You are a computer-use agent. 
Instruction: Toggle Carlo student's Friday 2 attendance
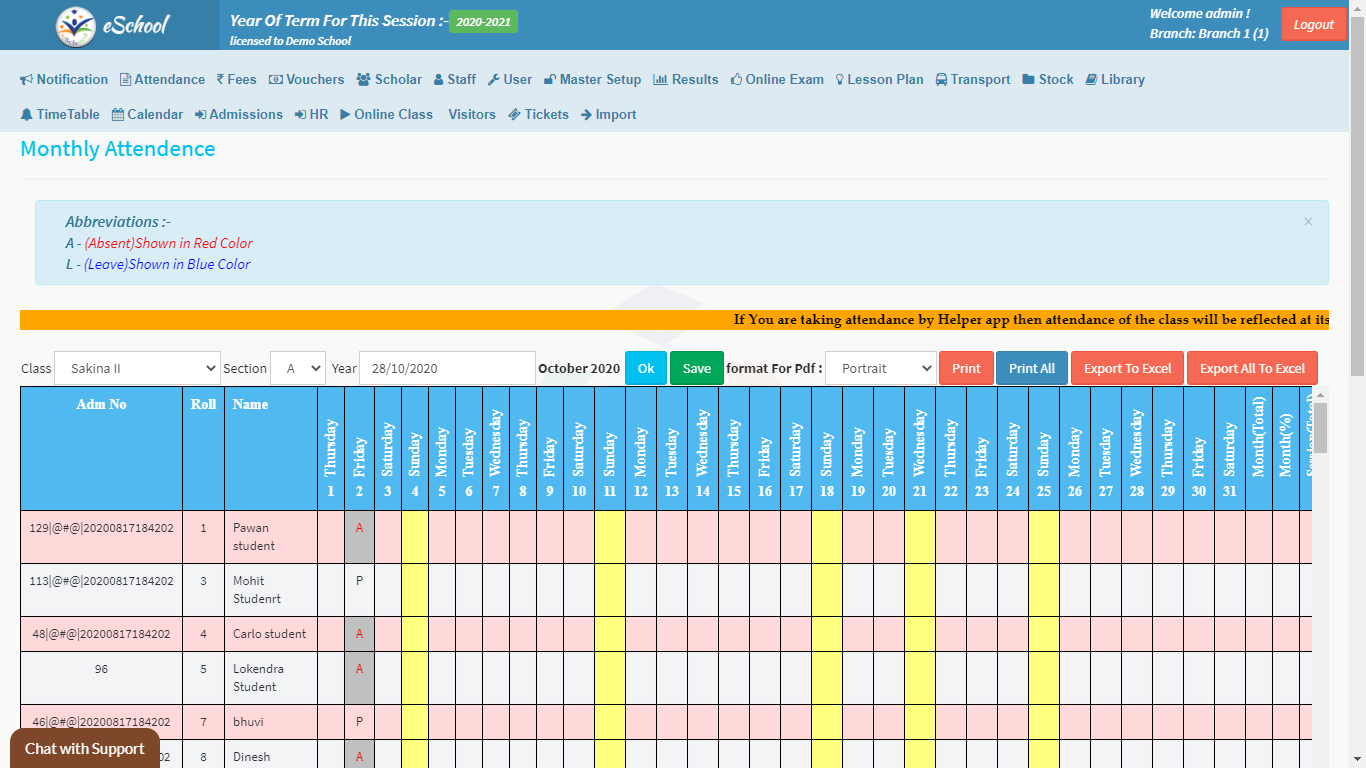tap(359, 634)
